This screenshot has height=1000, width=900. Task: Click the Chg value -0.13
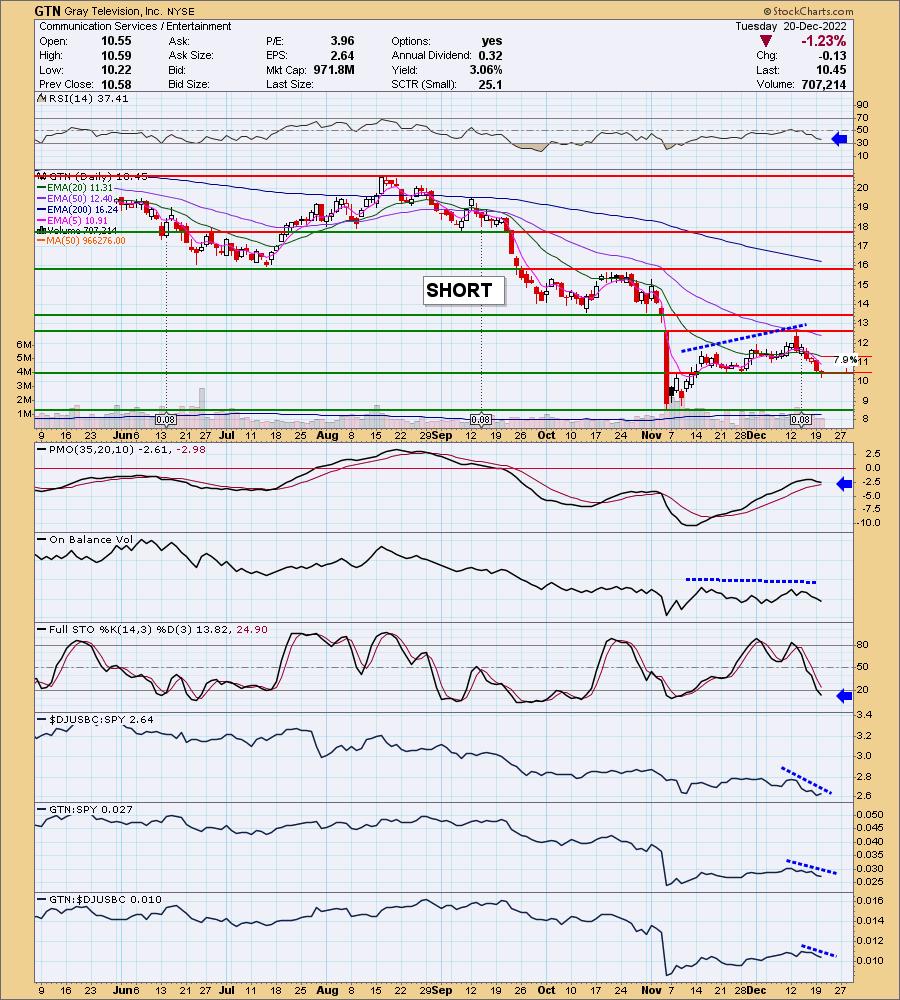coord(832,55)
